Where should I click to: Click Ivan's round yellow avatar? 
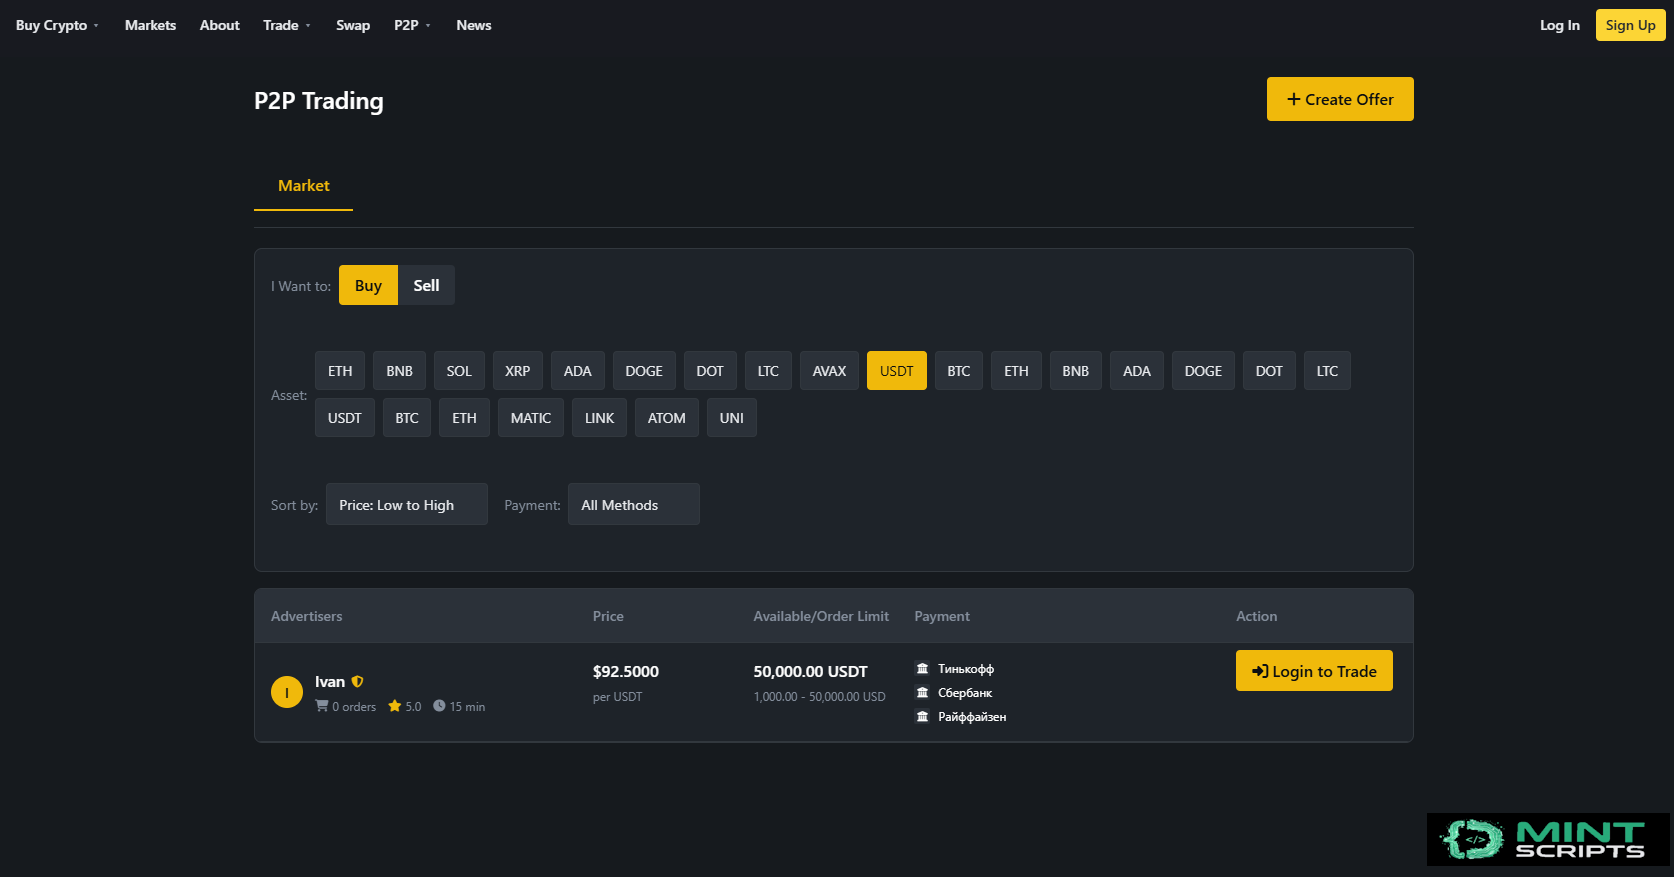[x=287, y=692]
